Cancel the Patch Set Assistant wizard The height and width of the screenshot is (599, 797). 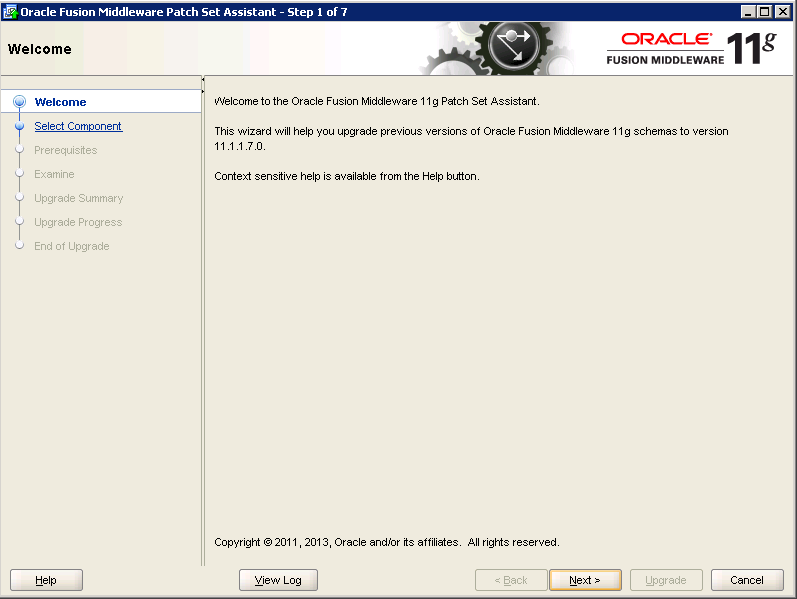pos(747,580)
